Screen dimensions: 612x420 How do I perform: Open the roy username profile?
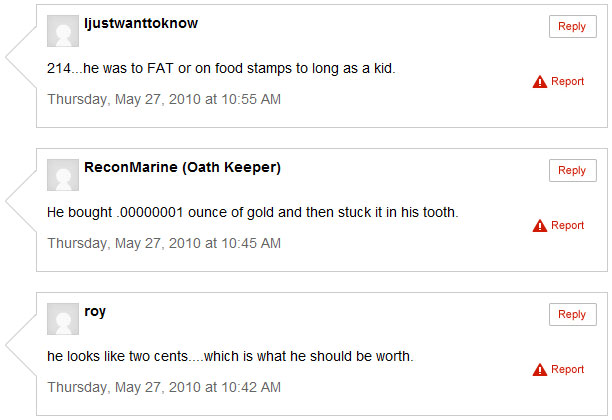tap(95, 312)
